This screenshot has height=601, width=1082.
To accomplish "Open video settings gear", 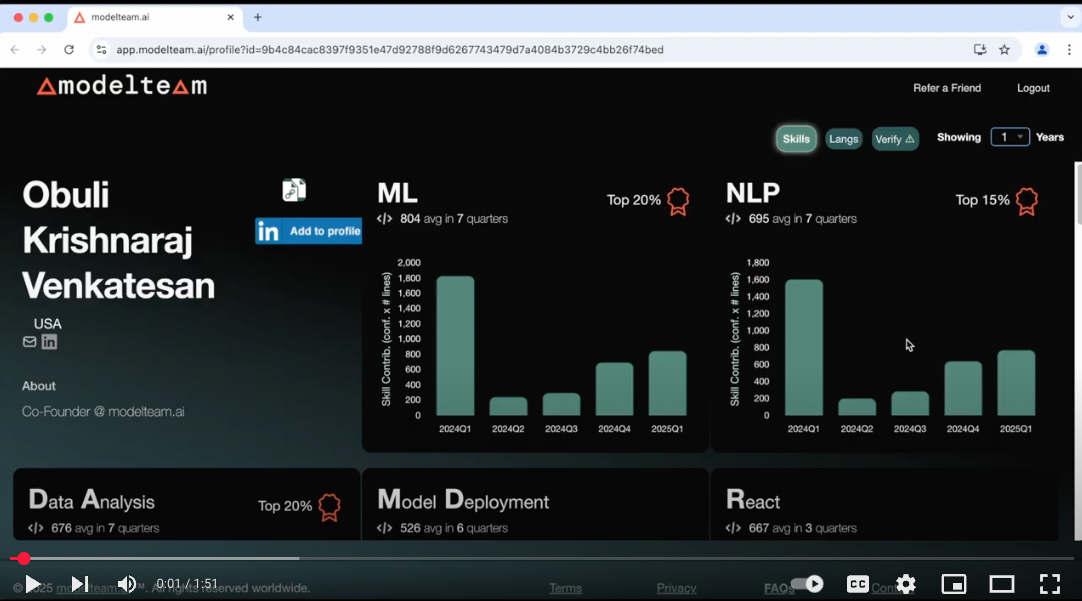I will (905, 584).
